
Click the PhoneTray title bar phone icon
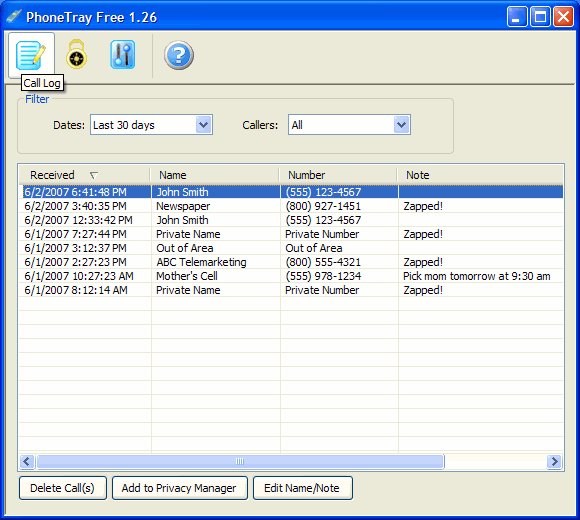(14, 17)
